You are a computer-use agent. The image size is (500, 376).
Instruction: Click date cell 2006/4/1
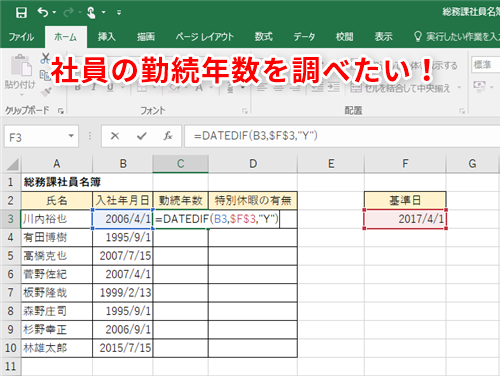tap(123, 219)
